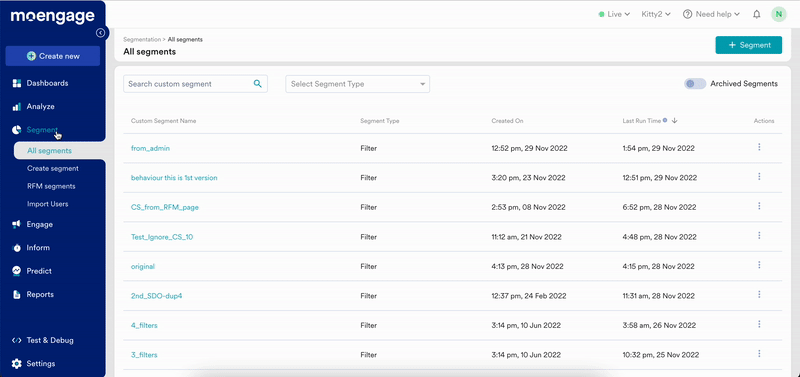Collapse the sidebar using the arrow icon
The width and height of the screenshot is (800, 377).
pos(101,33)
